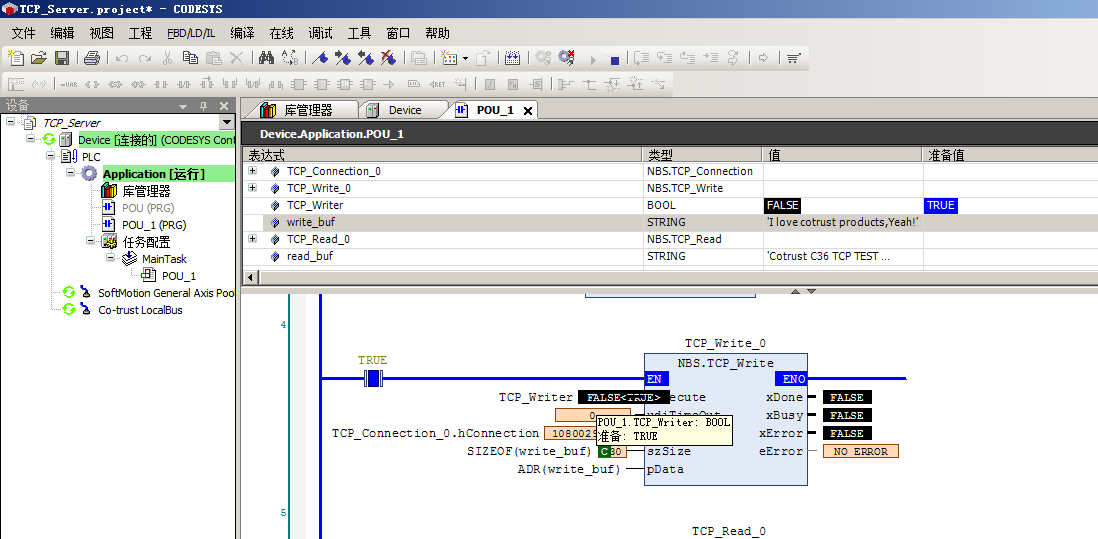This screenshot has width=1098, height=539.
Task: Expand TCP_Write_0 in watch table
Action: 253,188
